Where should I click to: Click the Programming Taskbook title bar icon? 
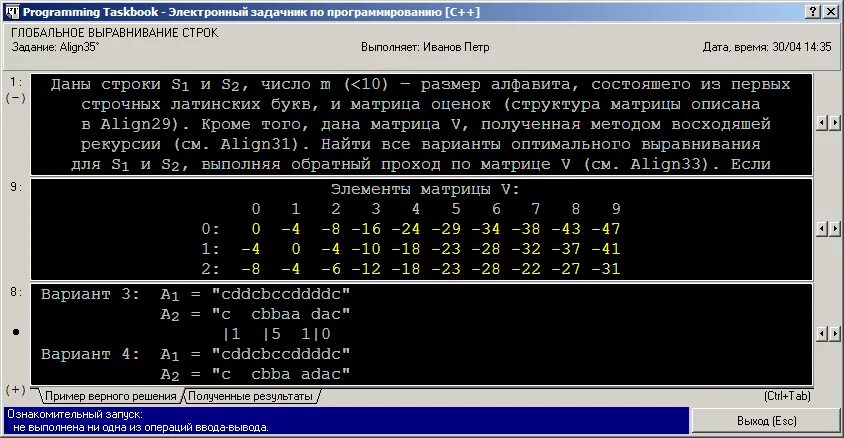[12, 12]
